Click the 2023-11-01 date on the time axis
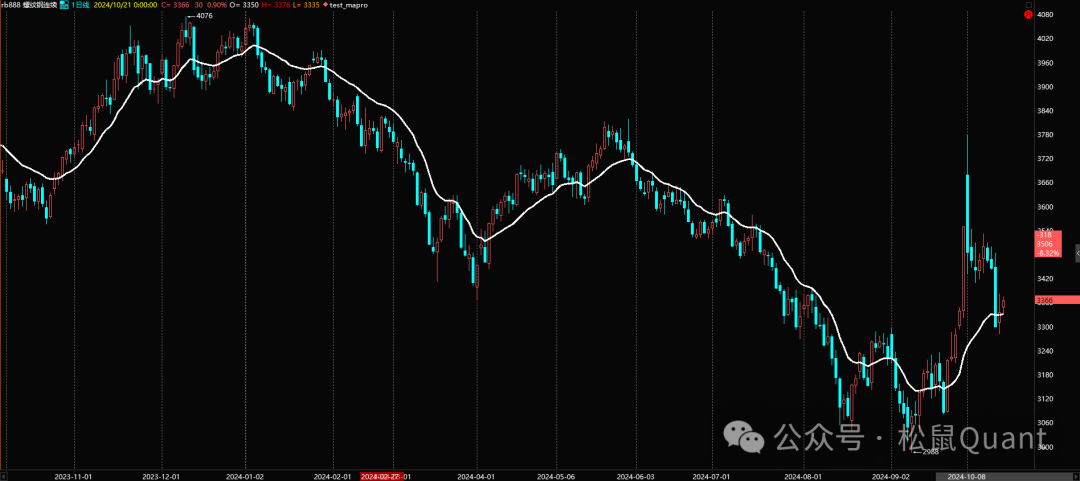The image size is (1080, 481). (75, 476)
